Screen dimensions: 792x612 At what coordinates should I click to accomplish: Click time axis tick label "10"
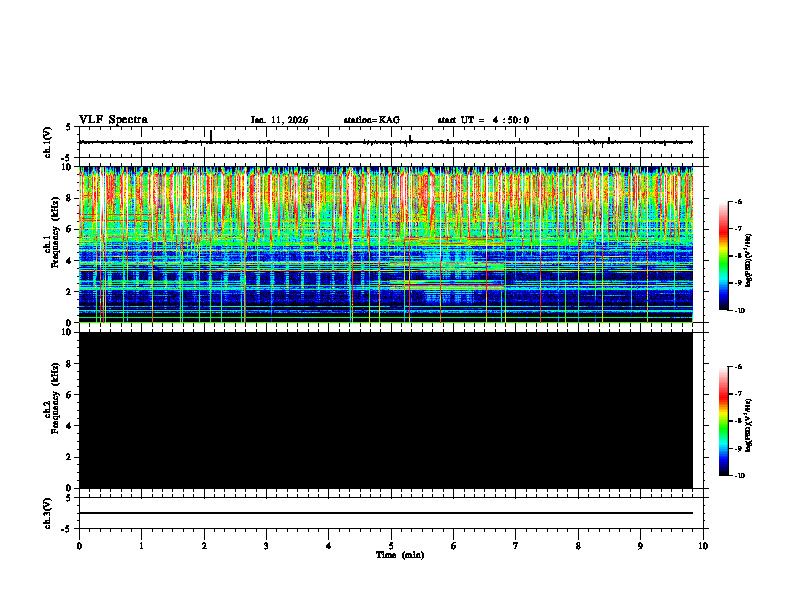(x=703, y=546)
